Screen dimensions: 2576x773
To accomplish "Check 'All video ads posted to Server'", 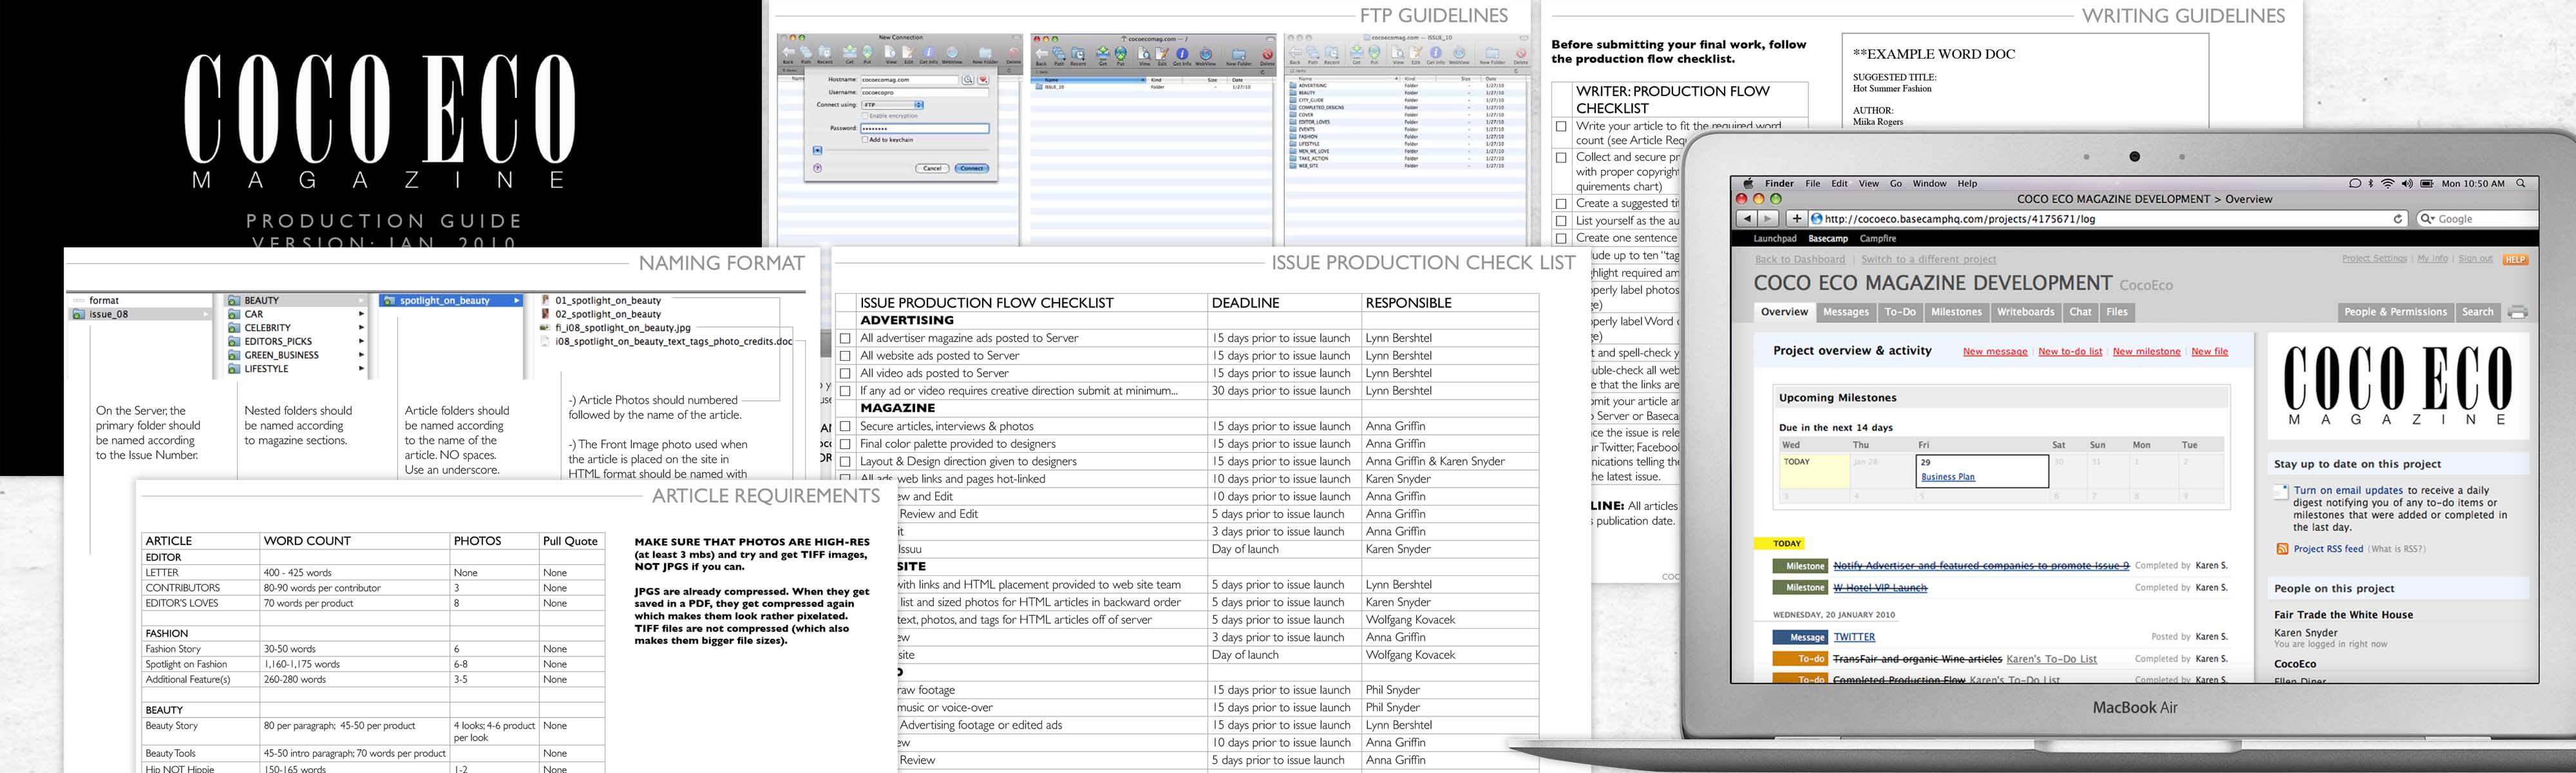I will pos(845,374).
